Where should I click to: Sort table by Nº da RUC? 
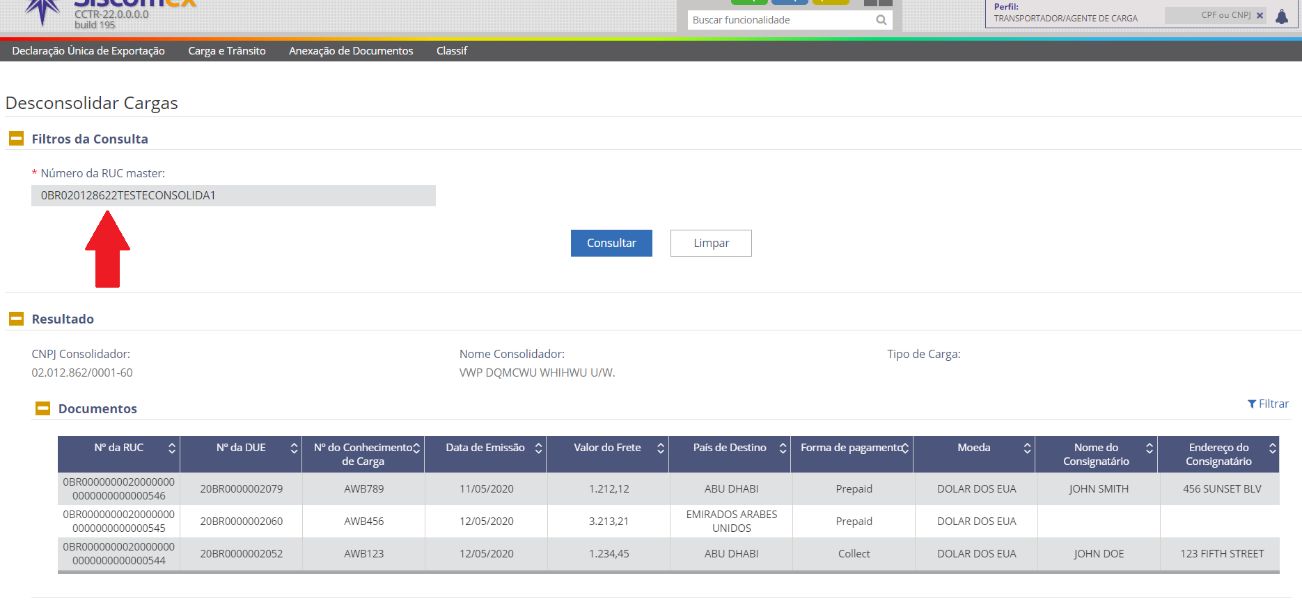pos(172,448)
